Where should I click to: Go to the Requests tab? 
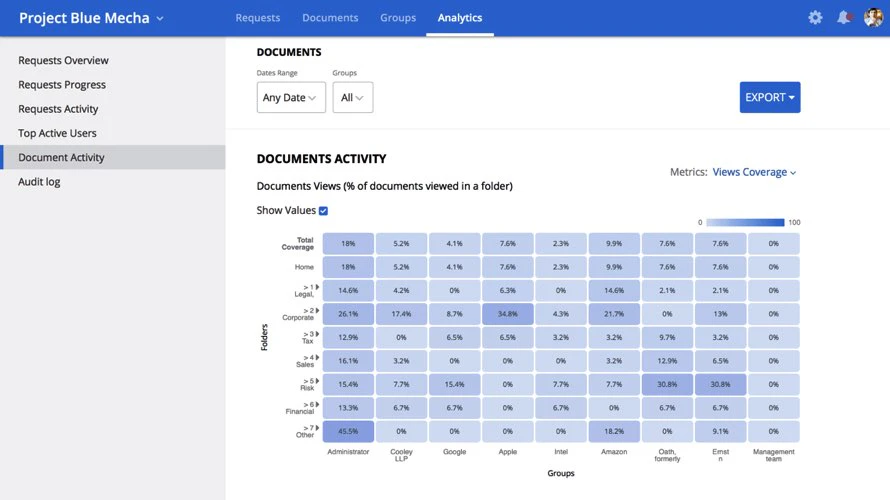tap(258, 18)
